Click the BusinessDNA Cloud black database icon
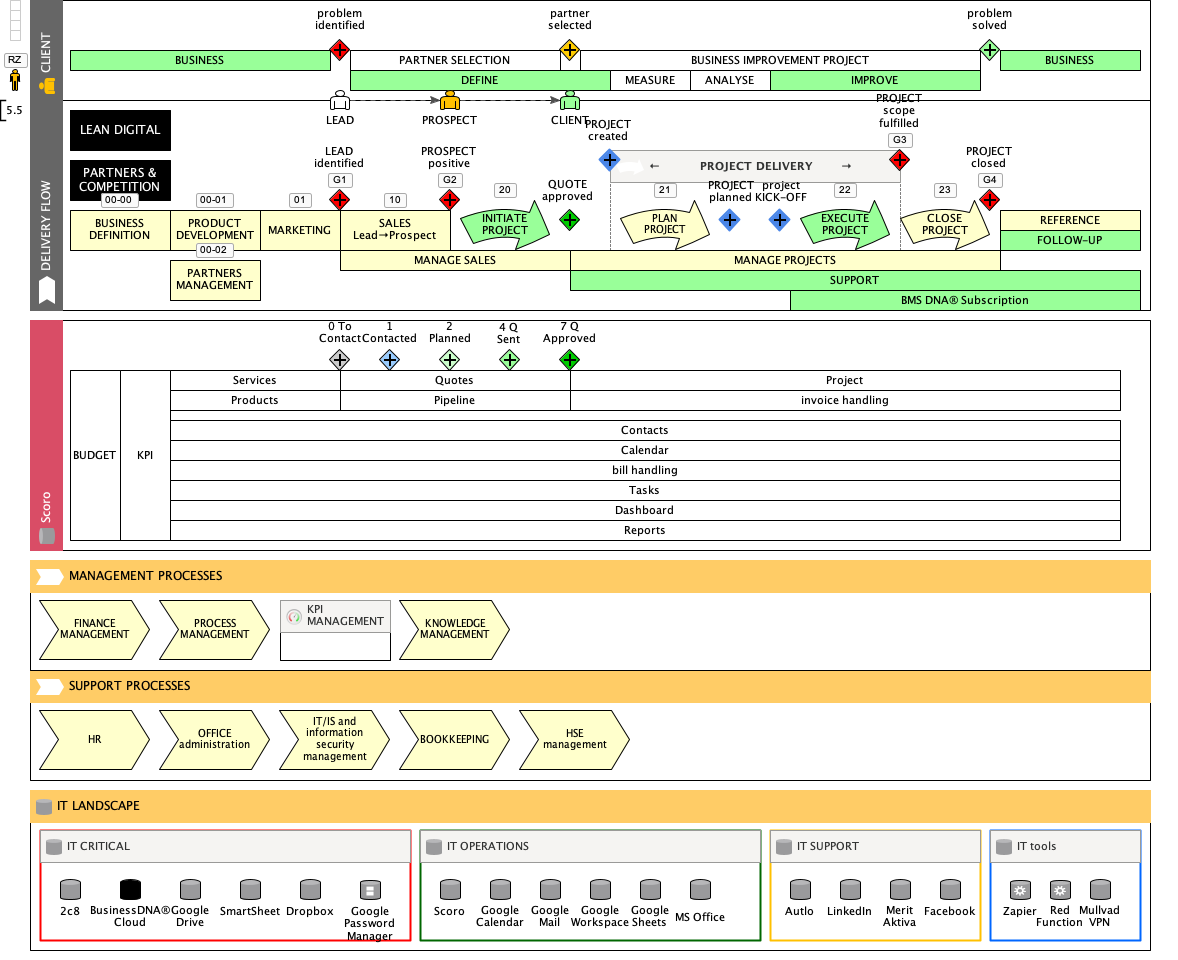This screenshot has height=960, width=1178. [130, 889]
